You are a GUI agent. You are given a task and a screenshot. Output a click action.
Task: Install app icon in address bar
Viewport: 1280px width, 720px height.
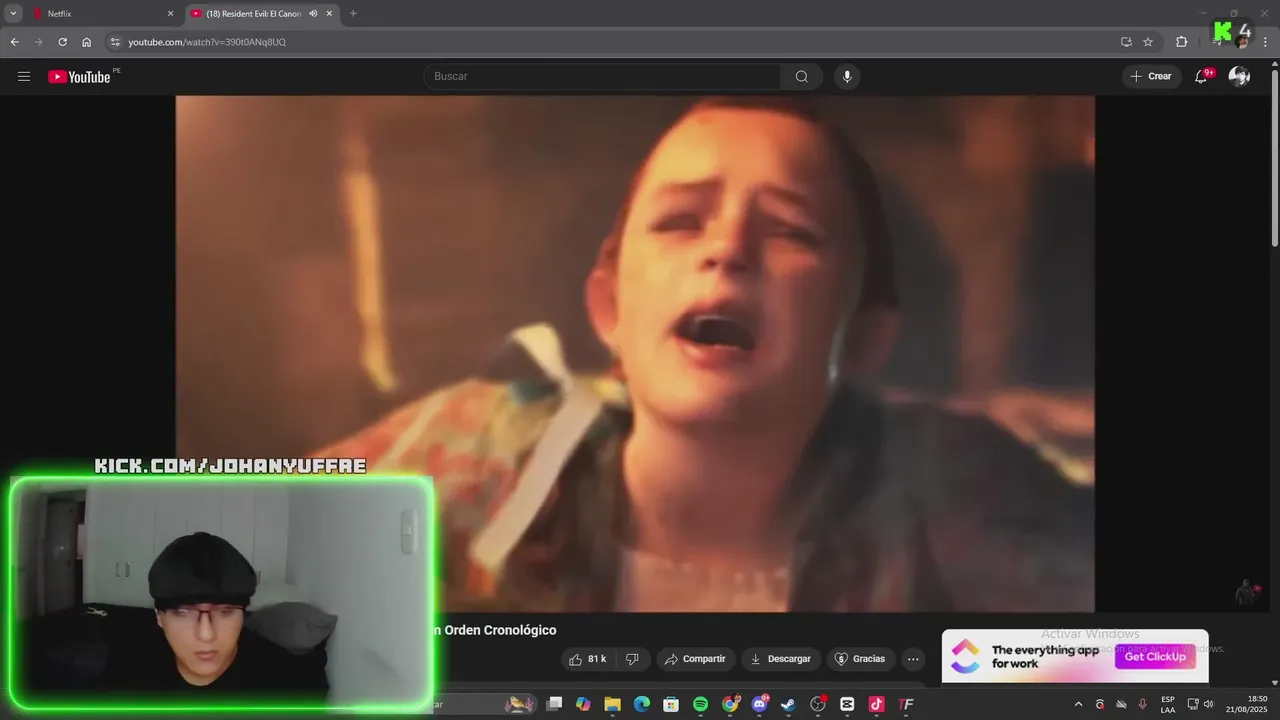click(1126, 42)
